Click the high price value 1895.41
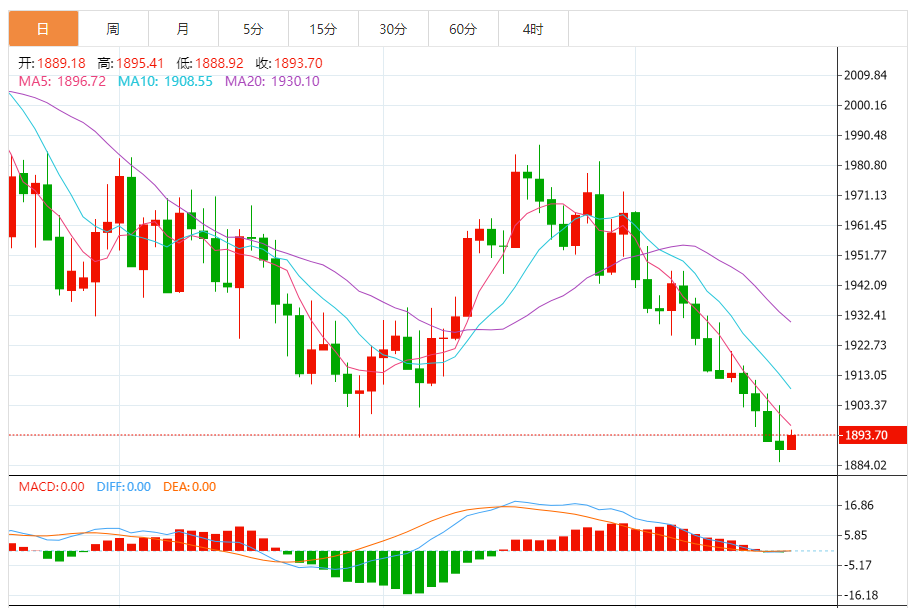Image resolution: width=916 pixels, height=608 pixels. tap(140, 63)
